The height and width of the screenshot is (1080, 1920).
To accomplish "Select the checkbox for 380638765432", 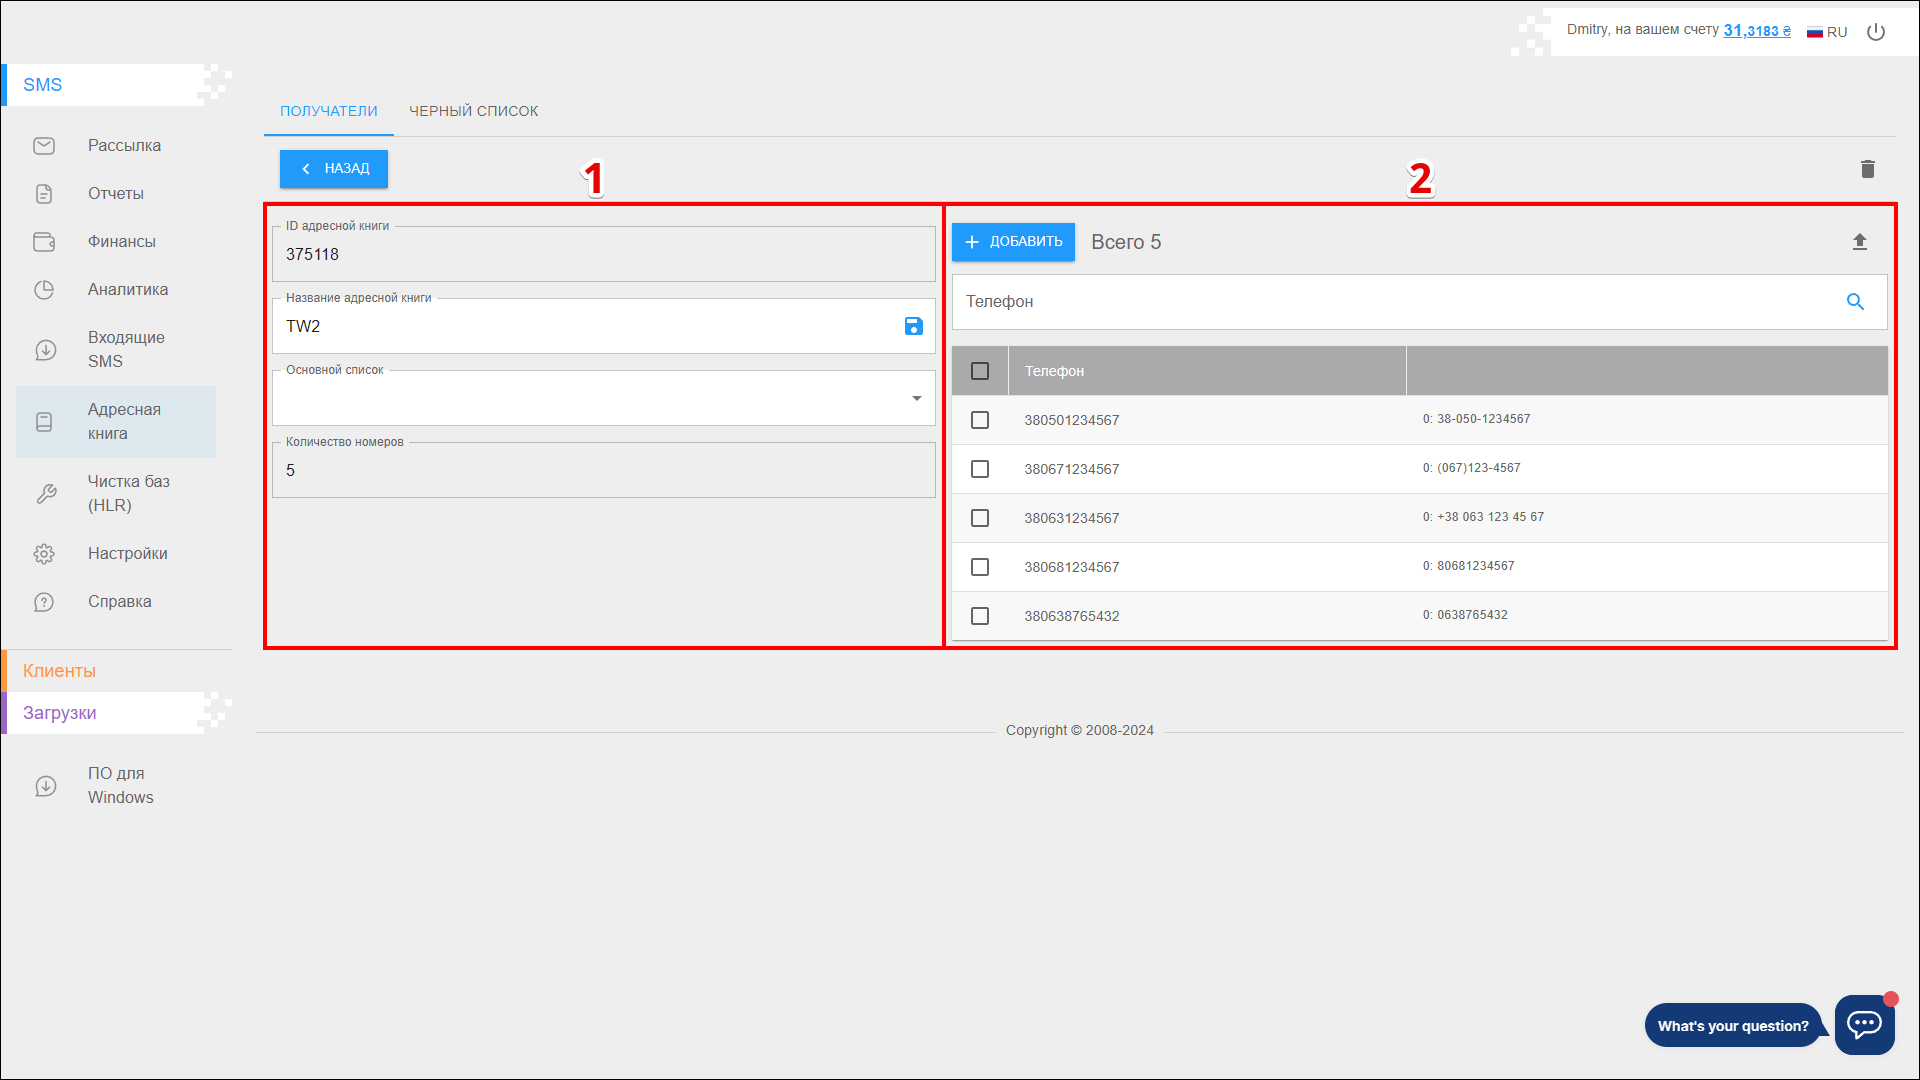I will tap(980, 616).
